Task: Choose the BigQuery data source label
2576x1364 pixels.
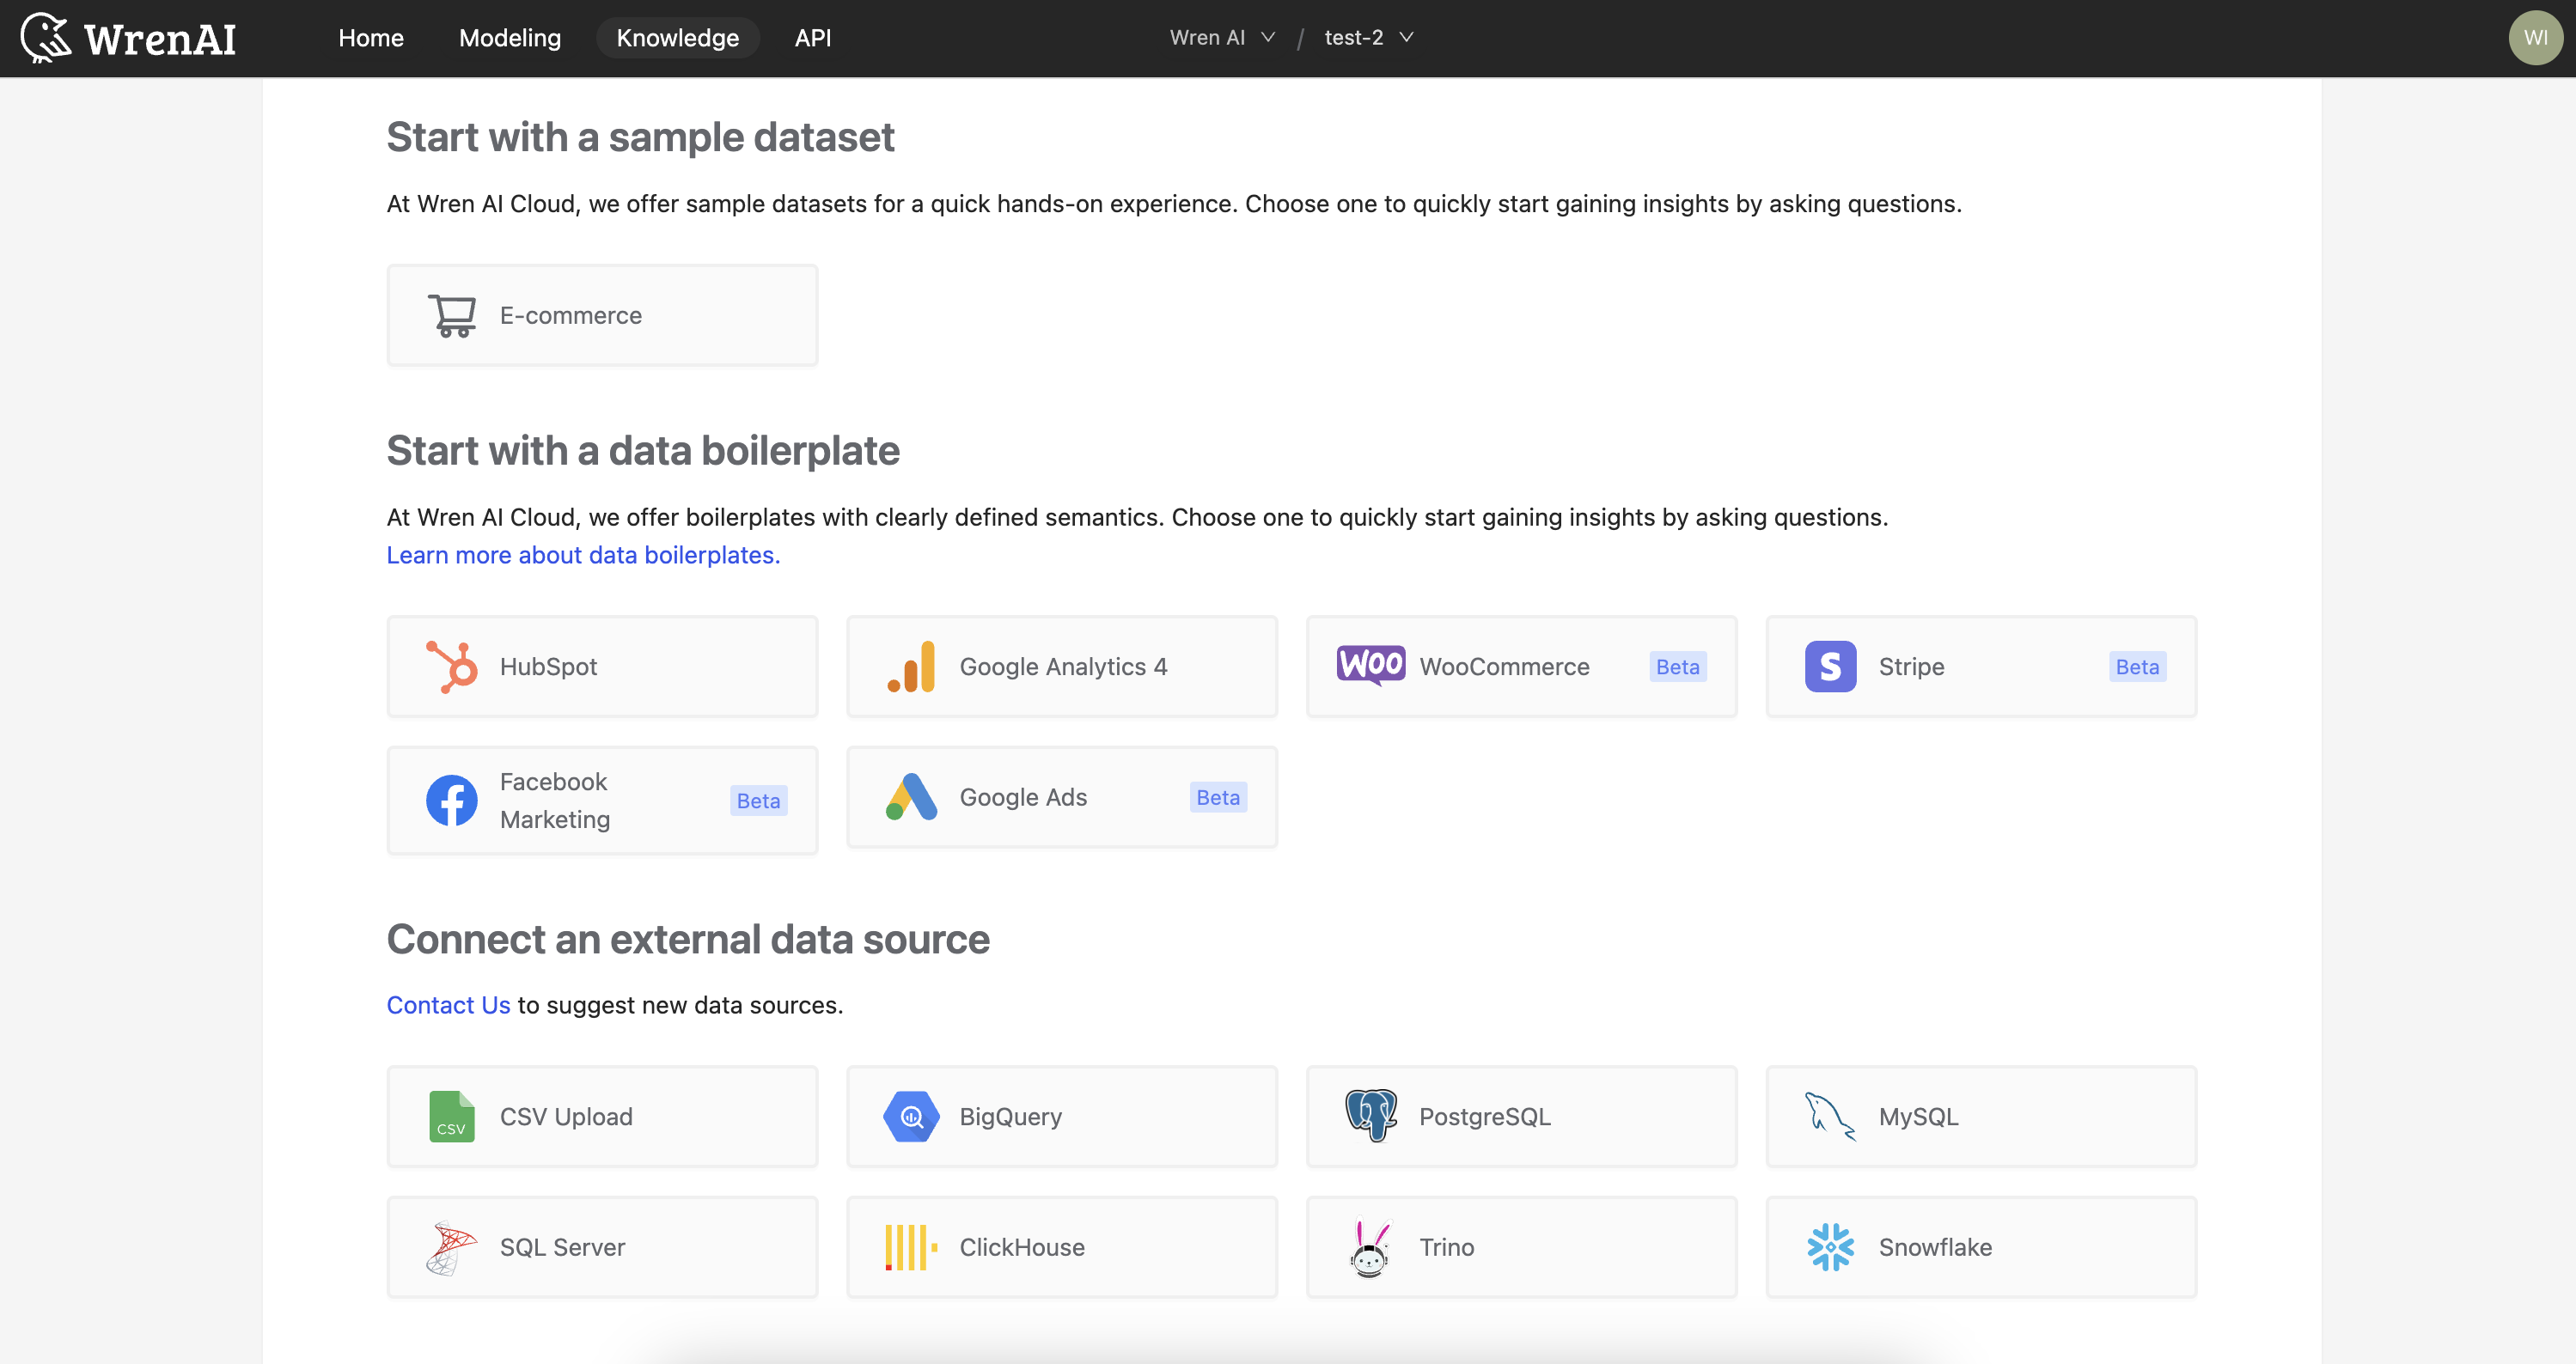Action: coord(1011,1117)
